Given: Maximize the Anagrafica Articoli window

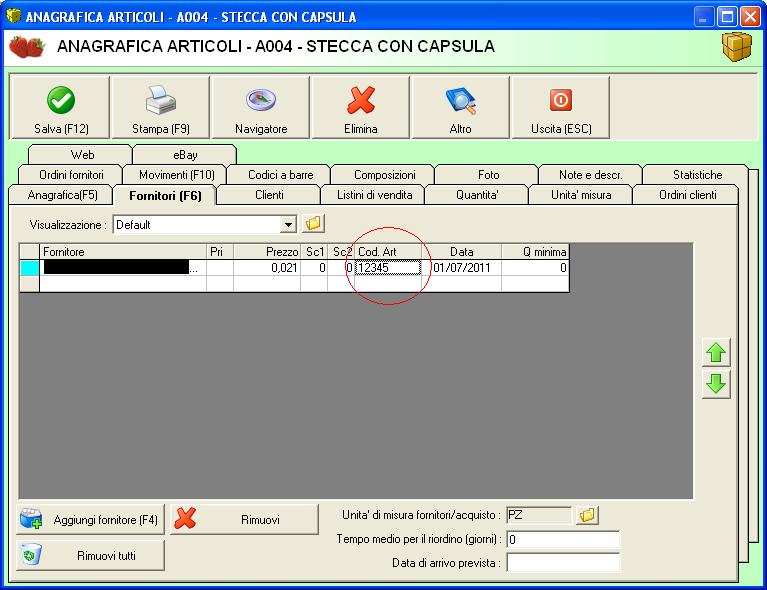Looking at the screenshot, I should point(727,17).
